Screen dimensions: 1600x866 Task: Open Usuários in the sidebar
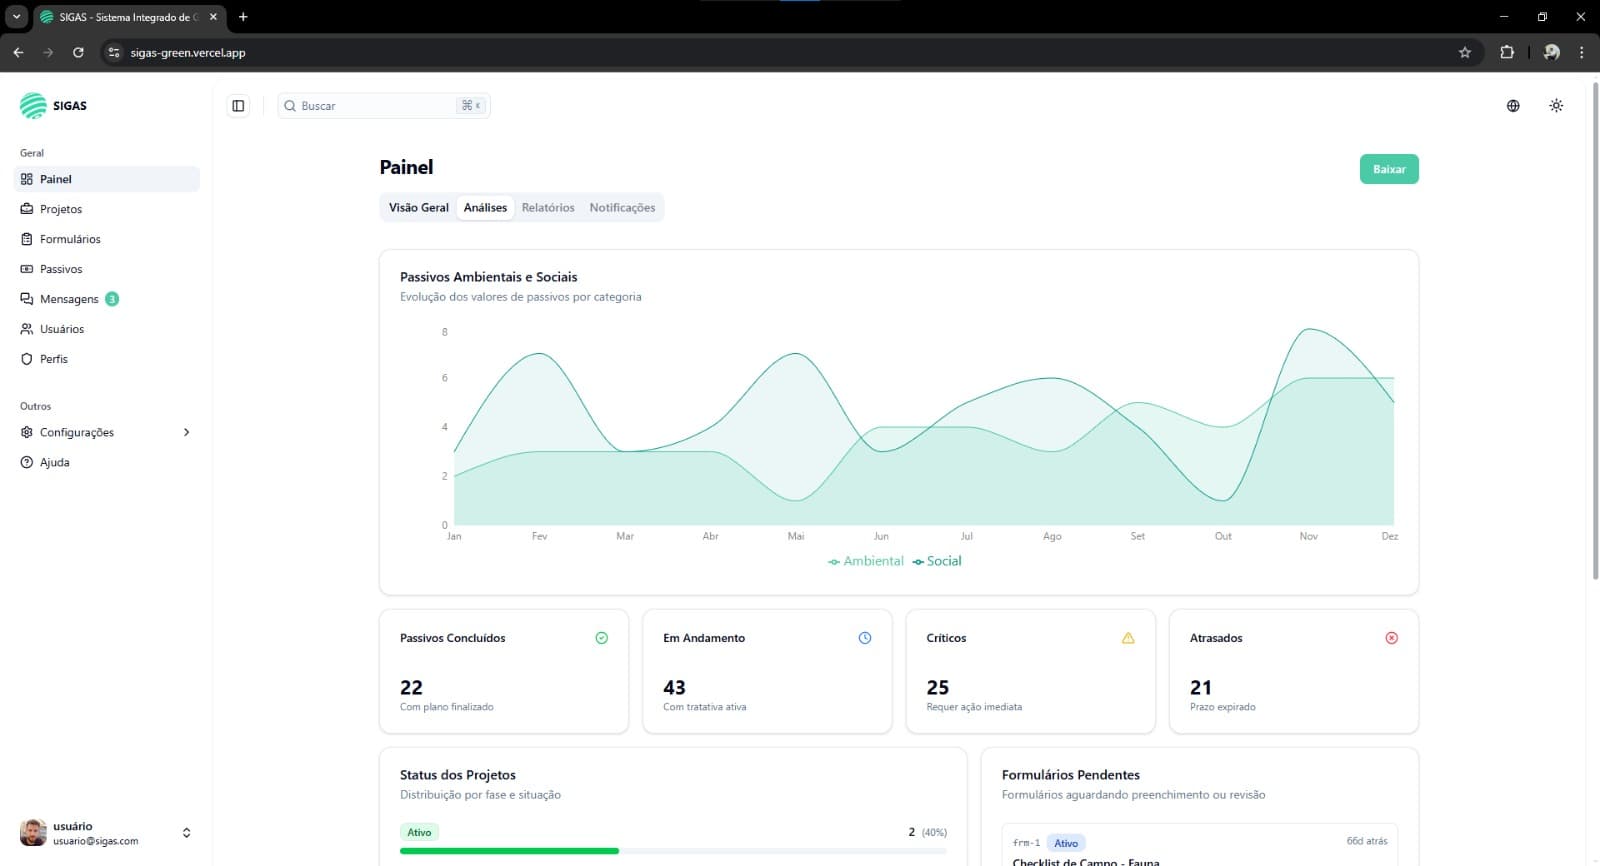click(62, 329)
